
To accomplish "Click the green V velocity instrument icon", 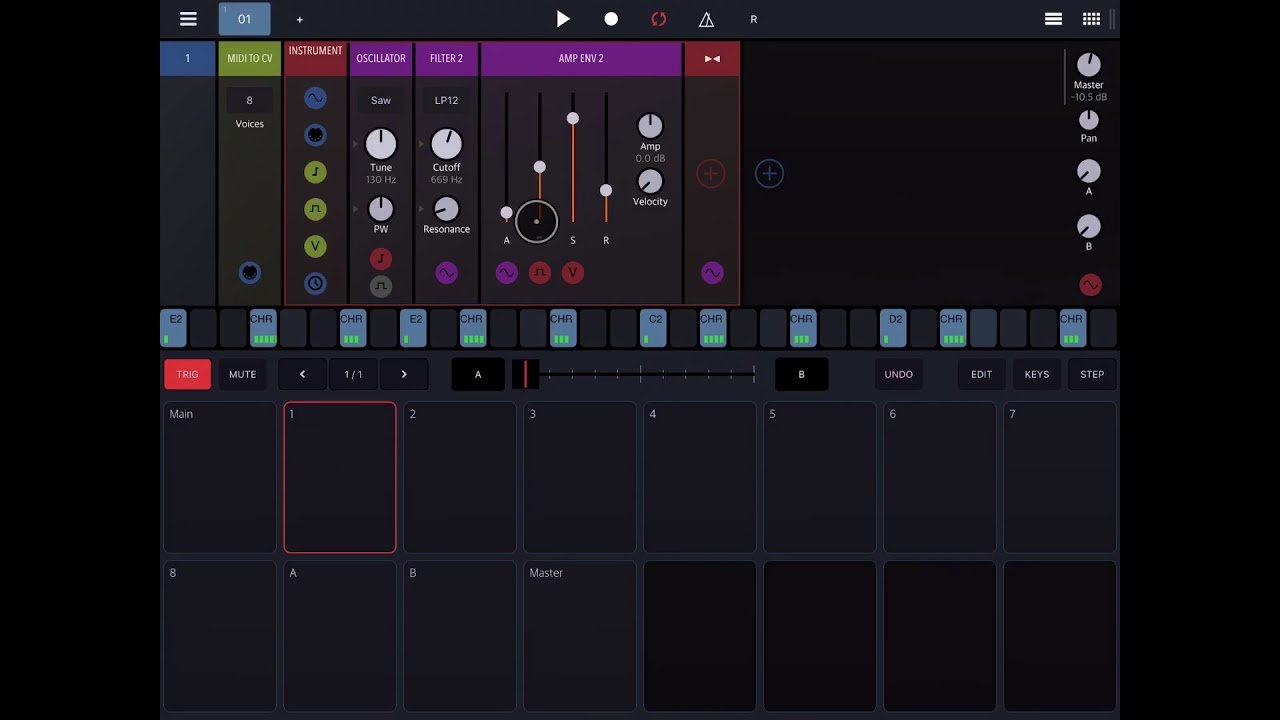I will point(315,246).
